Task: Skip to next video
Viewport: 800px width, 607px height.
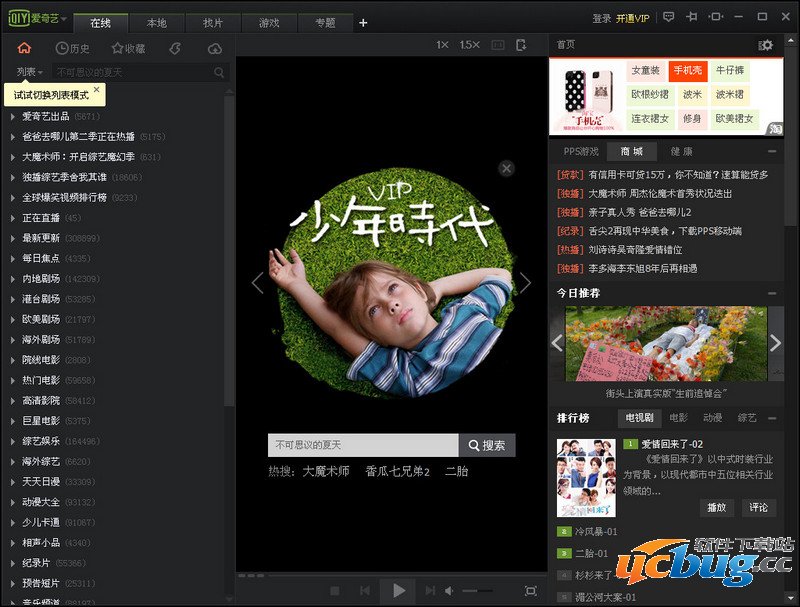Action: (x=430, y=591)
